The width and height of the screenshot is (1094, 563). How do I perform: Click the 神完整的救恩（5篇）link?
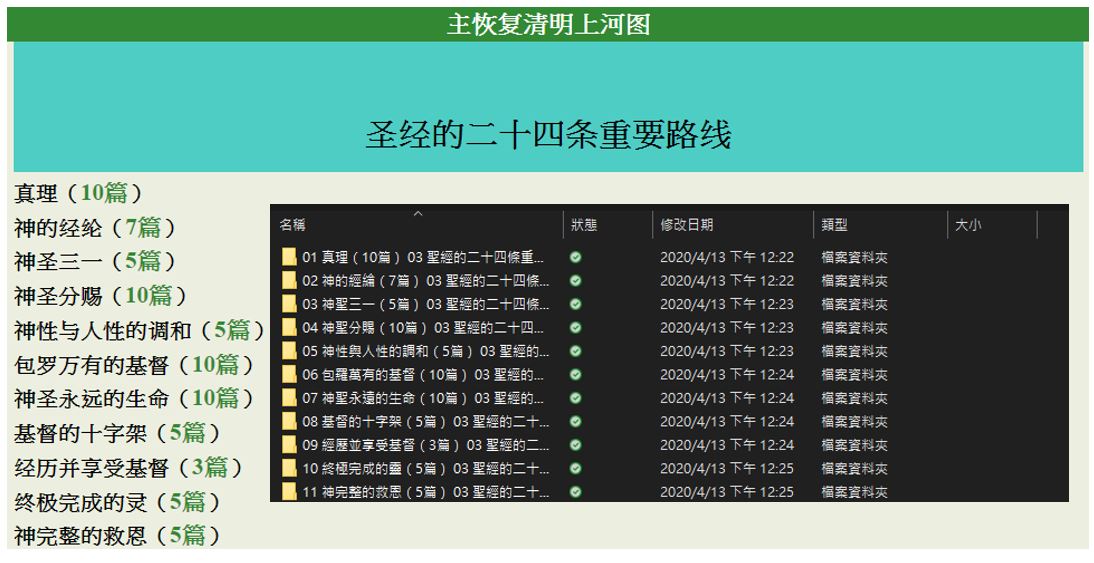(117, 536)
